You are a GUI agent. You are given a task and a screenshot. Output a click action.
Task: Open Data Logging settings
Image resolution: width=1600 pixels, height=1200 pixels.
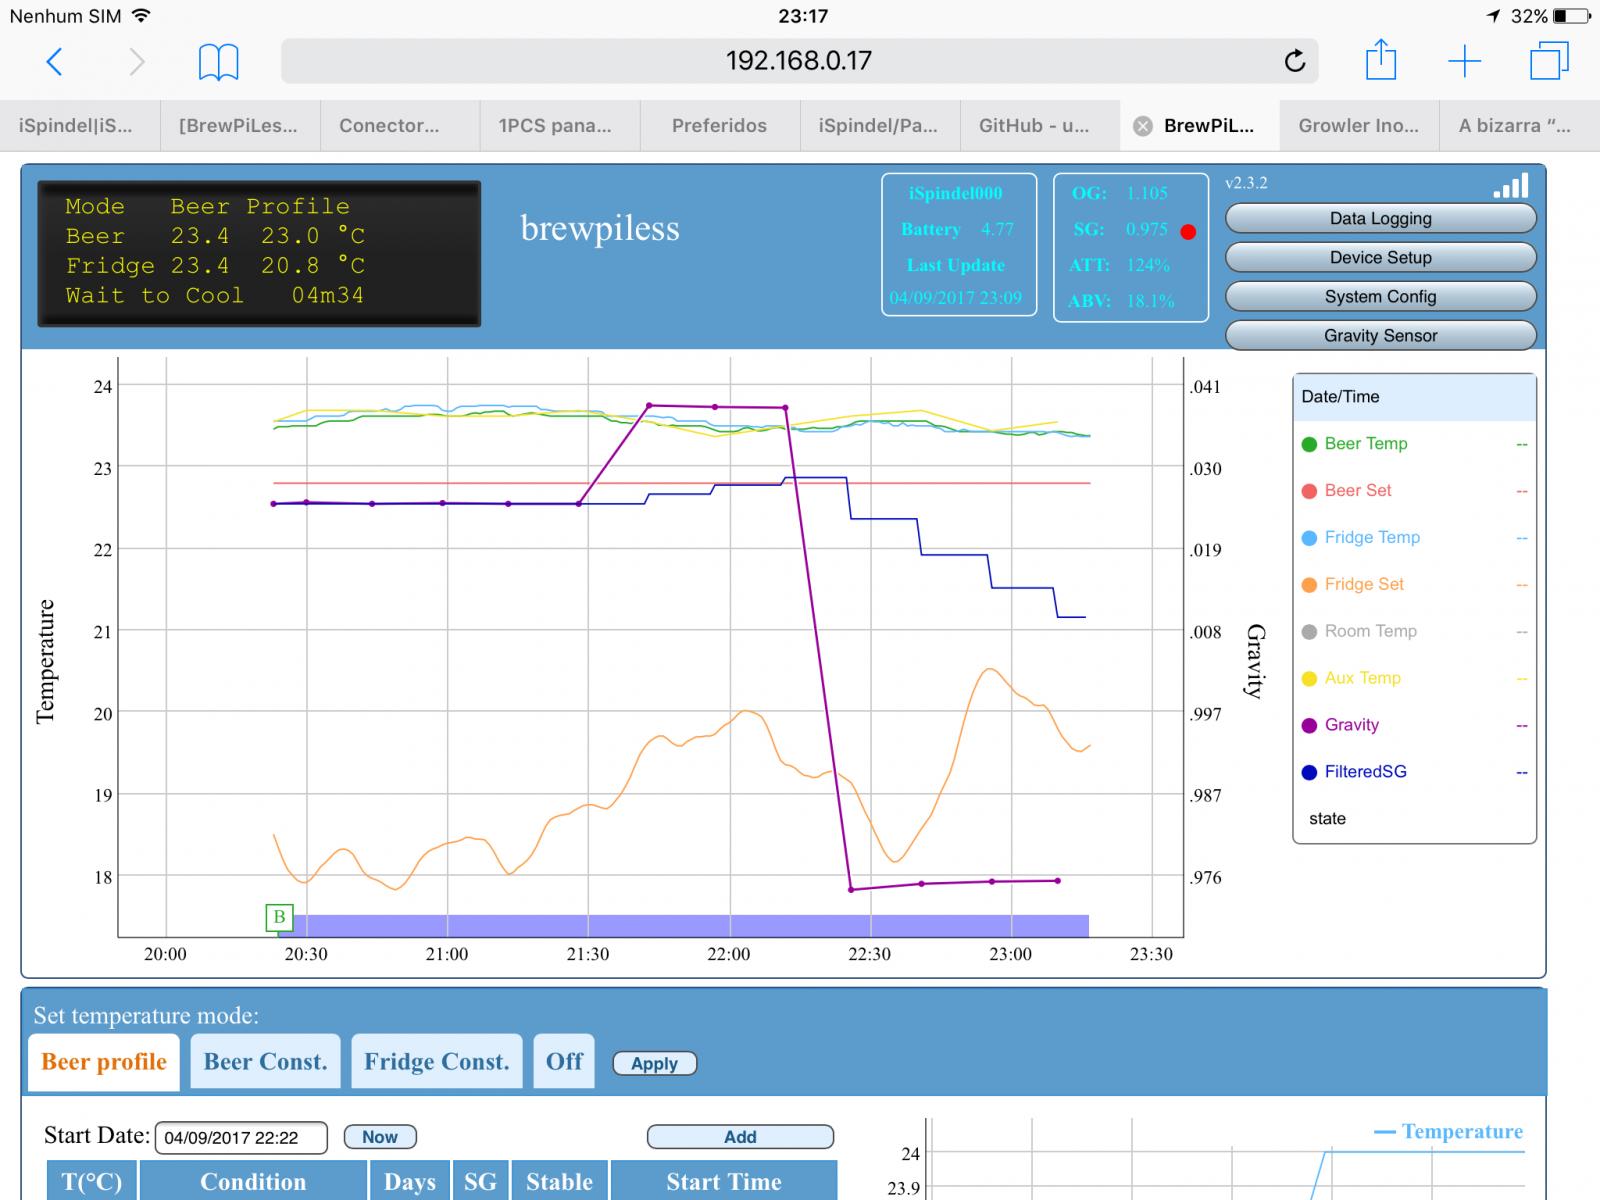(1380, 219)
